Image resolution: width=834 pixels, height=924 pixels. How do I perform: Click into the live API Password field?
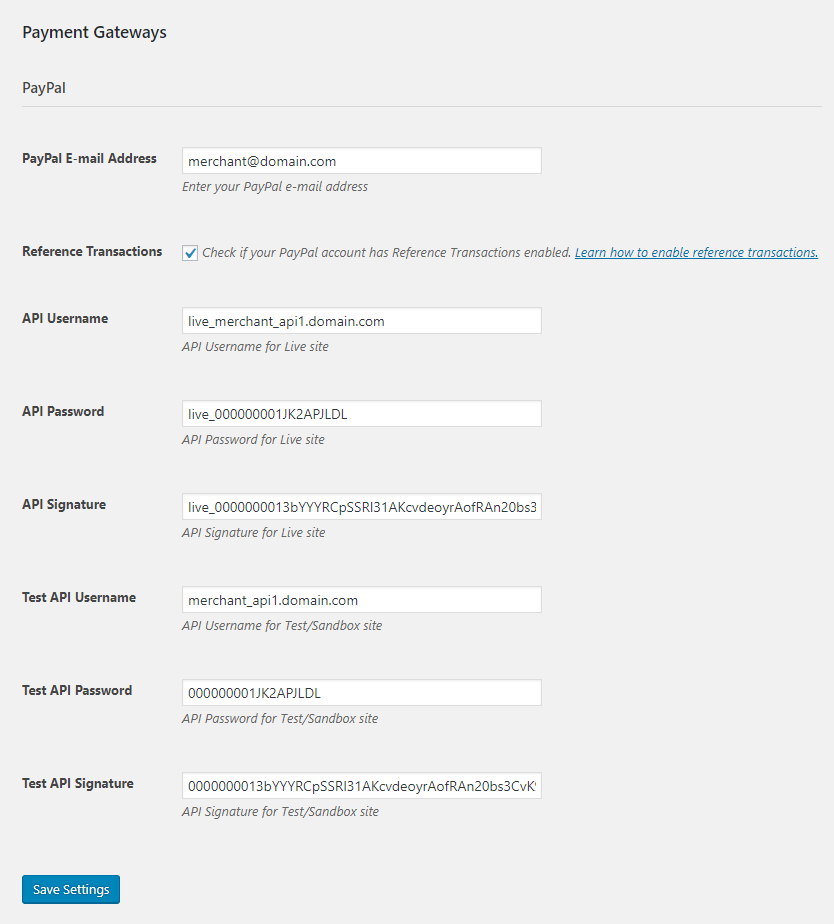361,414
